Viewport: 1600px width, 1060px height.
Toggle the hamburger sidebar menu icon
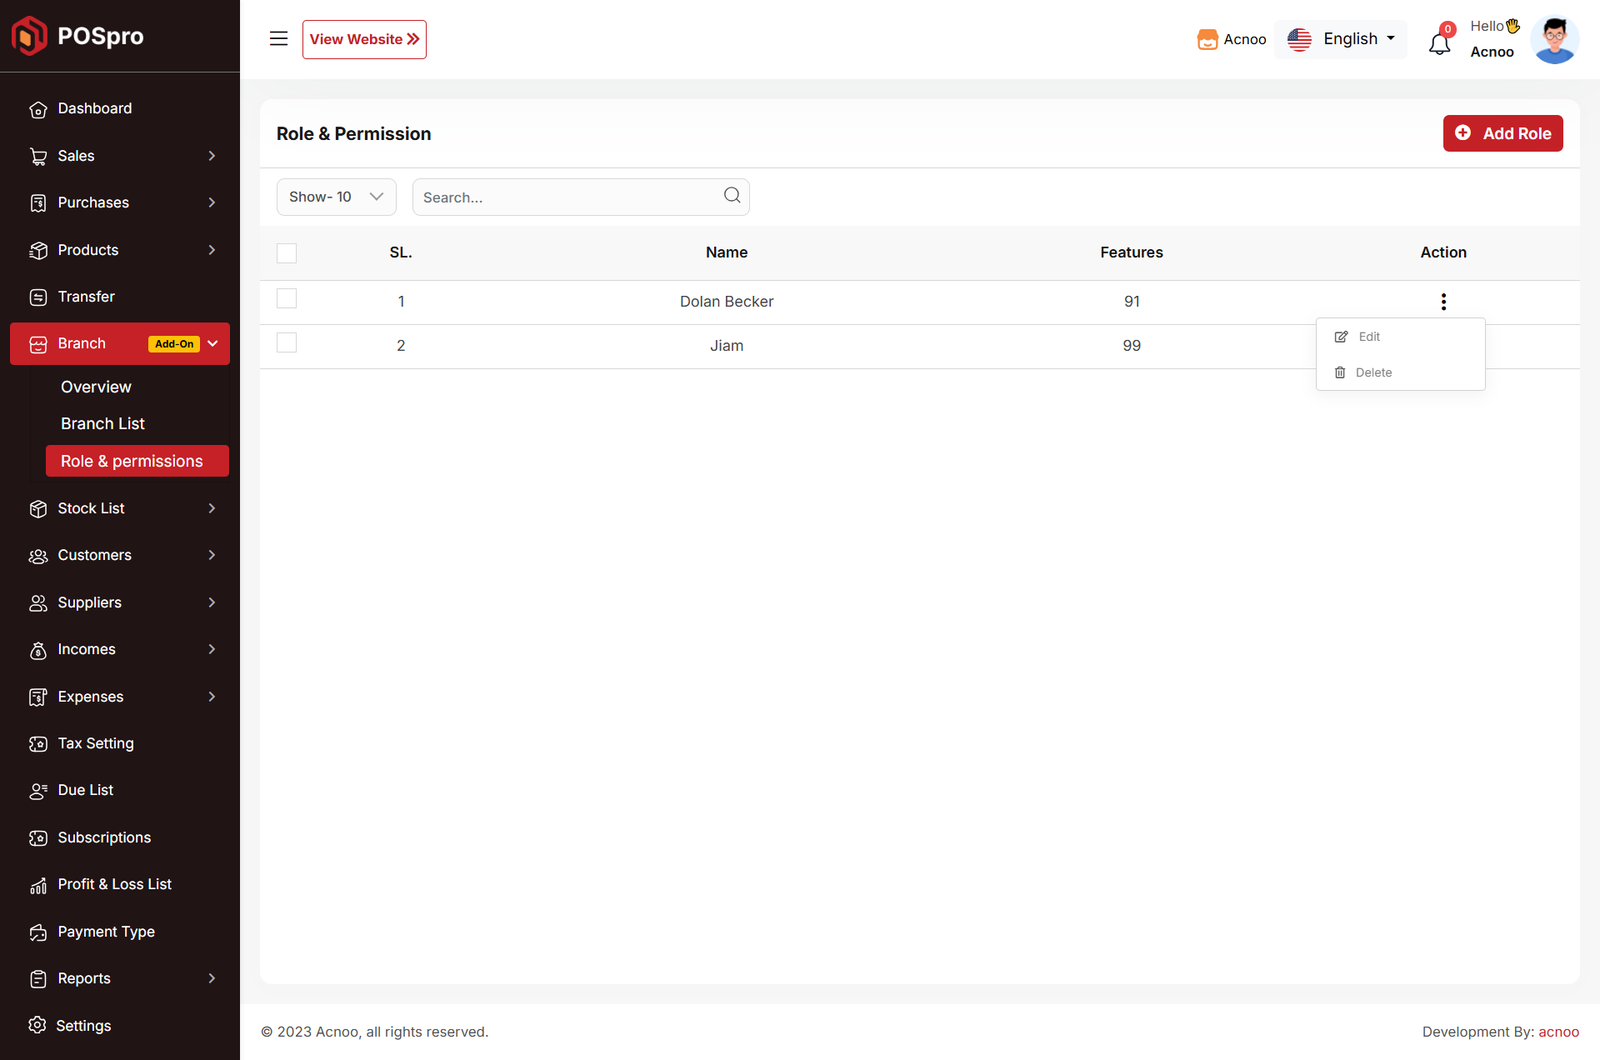pyautogui.click(x=279, y=39)
